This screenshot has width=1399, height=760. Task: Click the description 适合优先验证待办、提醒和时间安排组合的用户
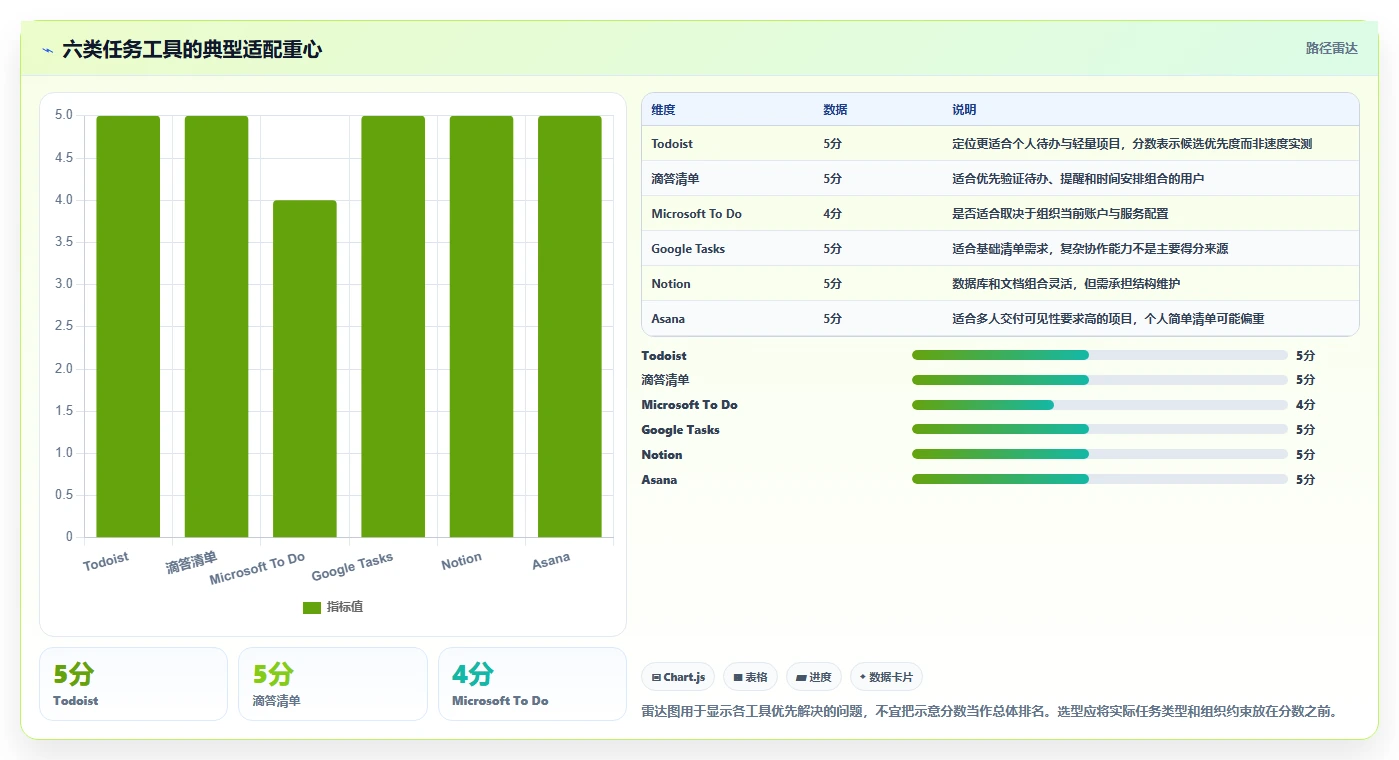(x=1078, y=179)
